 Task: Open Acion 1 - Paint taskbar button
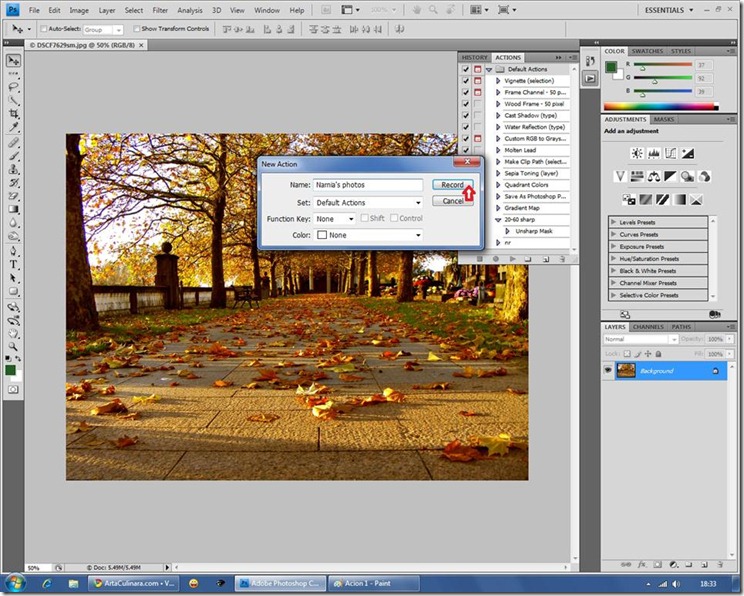pyautogui.click(x=374, y=583)
